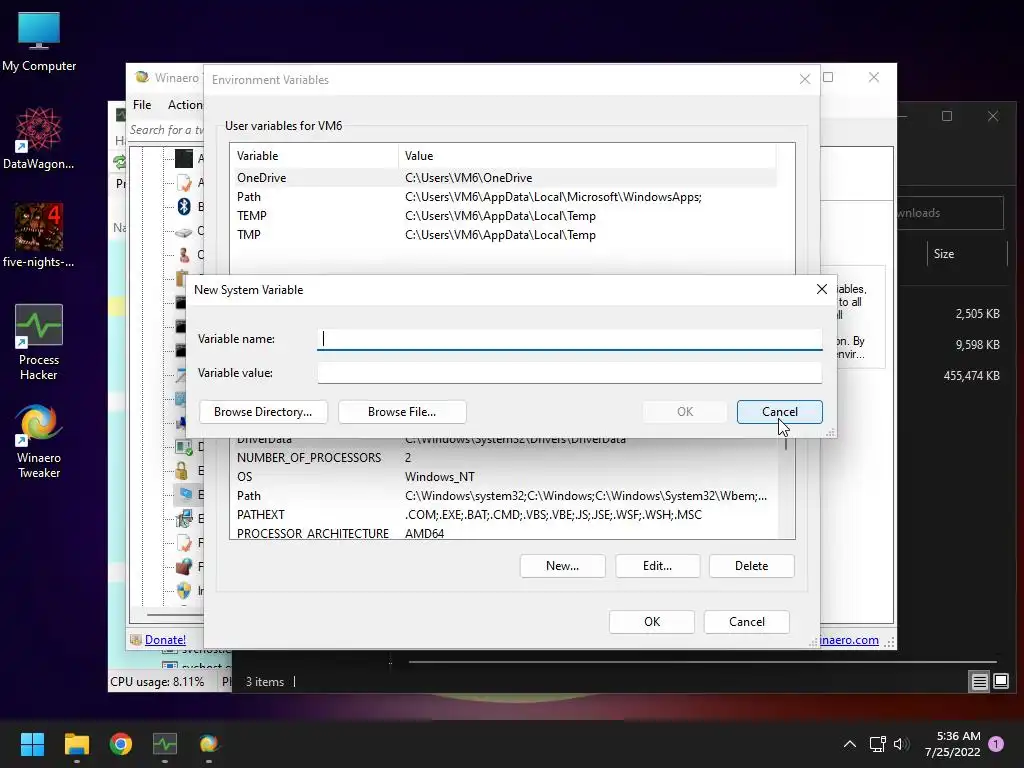Open the taskbar clock and date
The image size is (1024, 768).
coord(952,744)
